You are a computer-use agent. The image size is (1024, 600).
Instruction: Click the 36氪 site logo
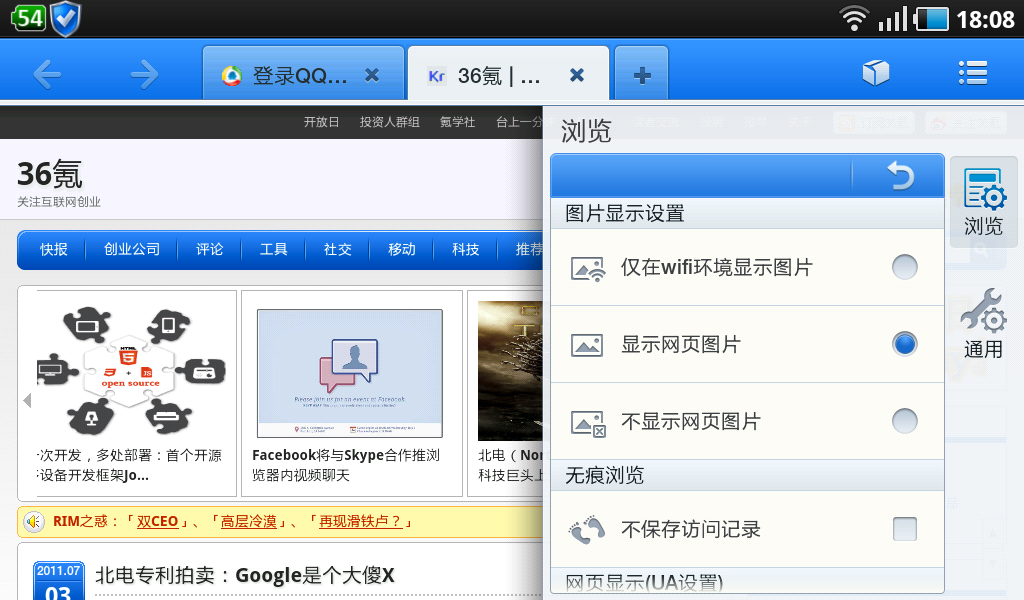click(x=50, y=174)
